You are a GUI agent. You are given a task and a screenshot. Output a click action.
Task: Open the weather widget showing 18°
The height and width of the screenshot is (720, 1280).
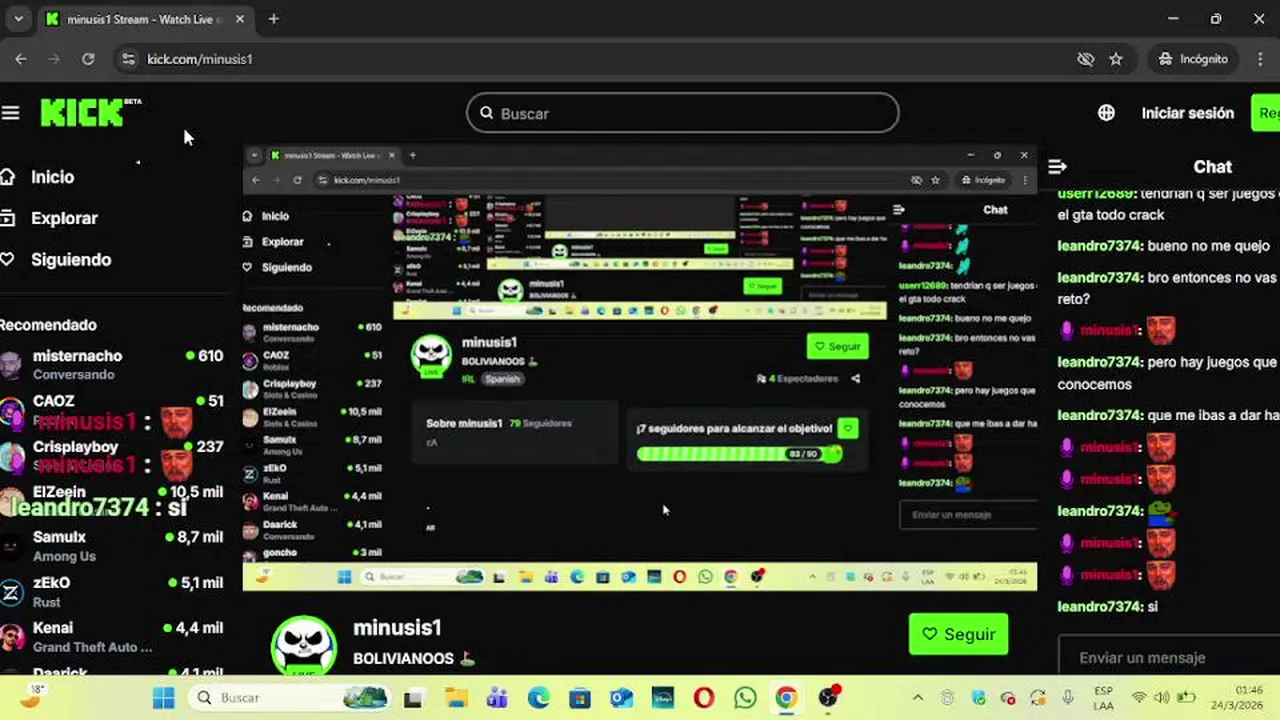pos(33,697)
